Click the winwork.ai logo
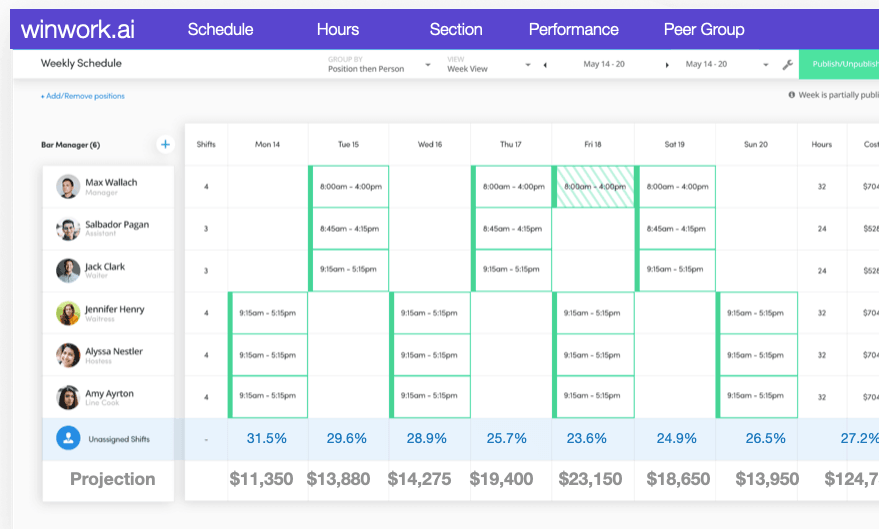Viewport: 879px width, 529px height. coord(78,29)
